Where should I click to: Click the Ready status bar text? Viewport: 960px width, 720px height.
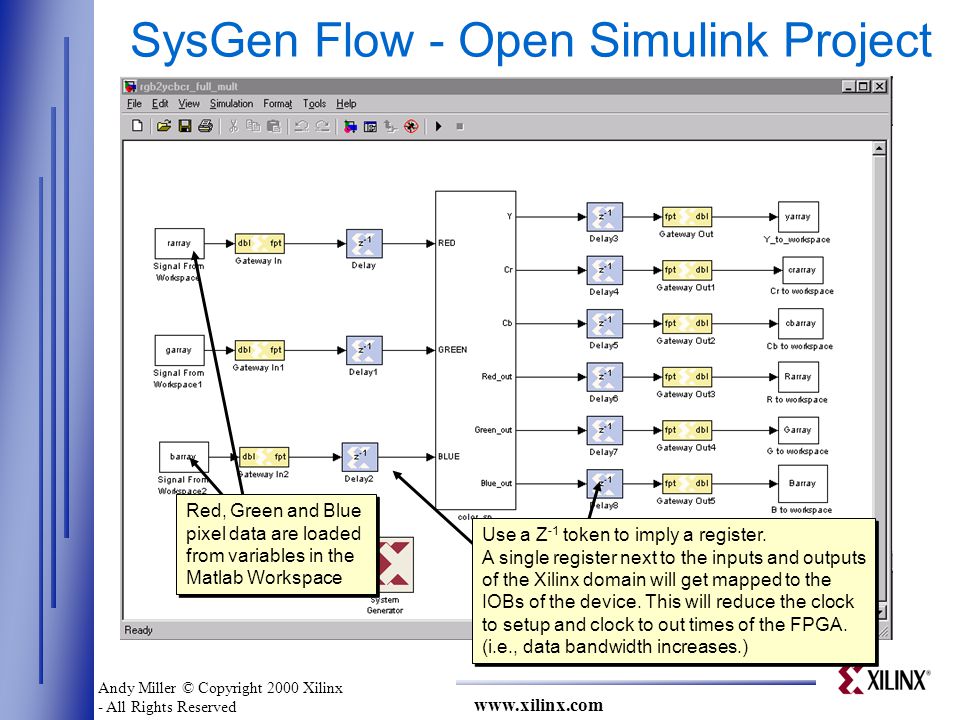(138, 630)
